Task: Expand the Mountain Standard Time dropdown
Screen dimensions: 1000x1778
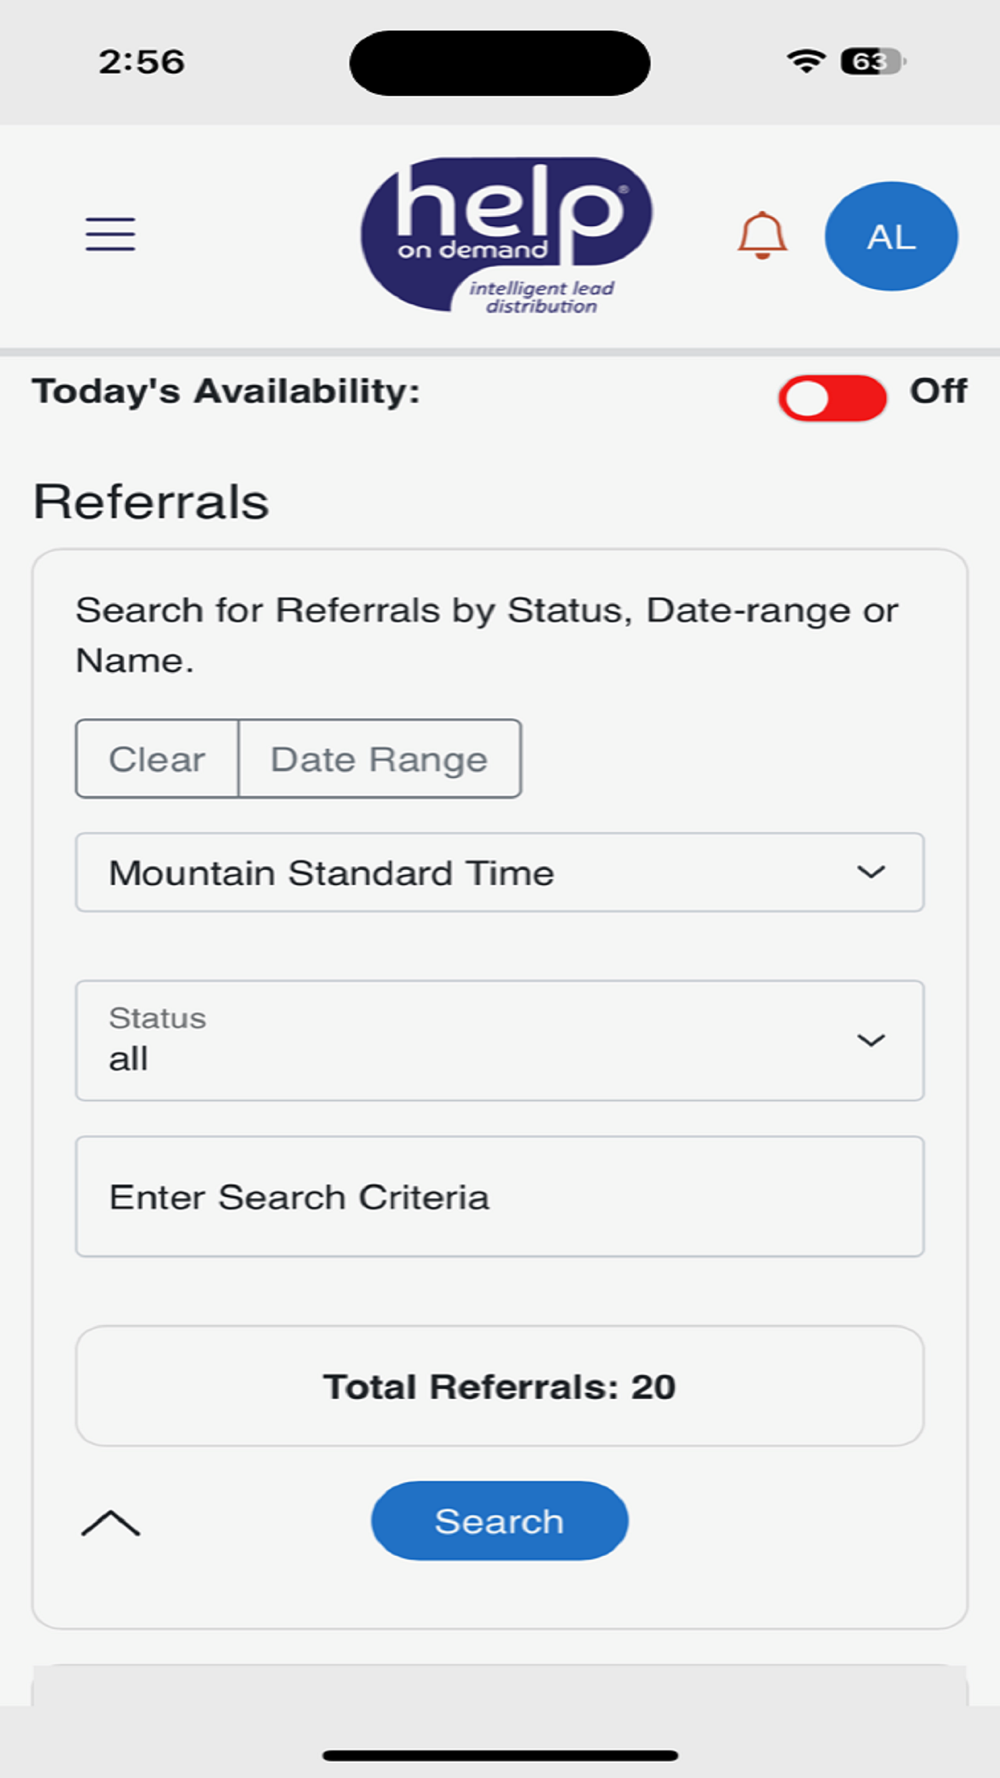Action: pyautogui.click(x=500, y=872)
